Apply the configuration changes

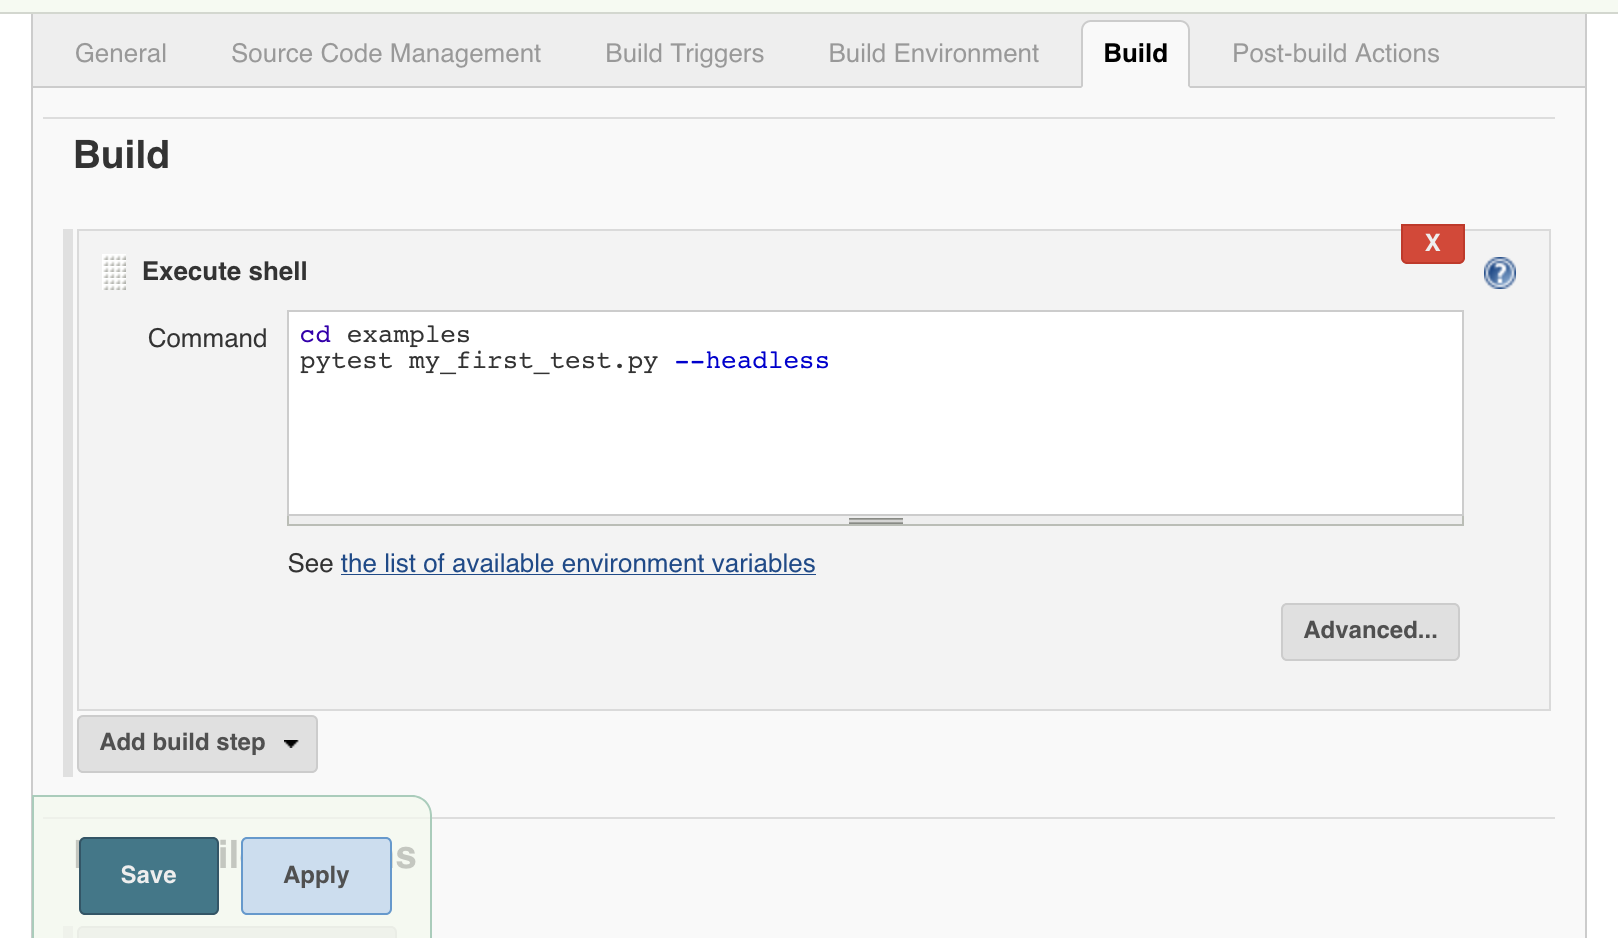316,875
